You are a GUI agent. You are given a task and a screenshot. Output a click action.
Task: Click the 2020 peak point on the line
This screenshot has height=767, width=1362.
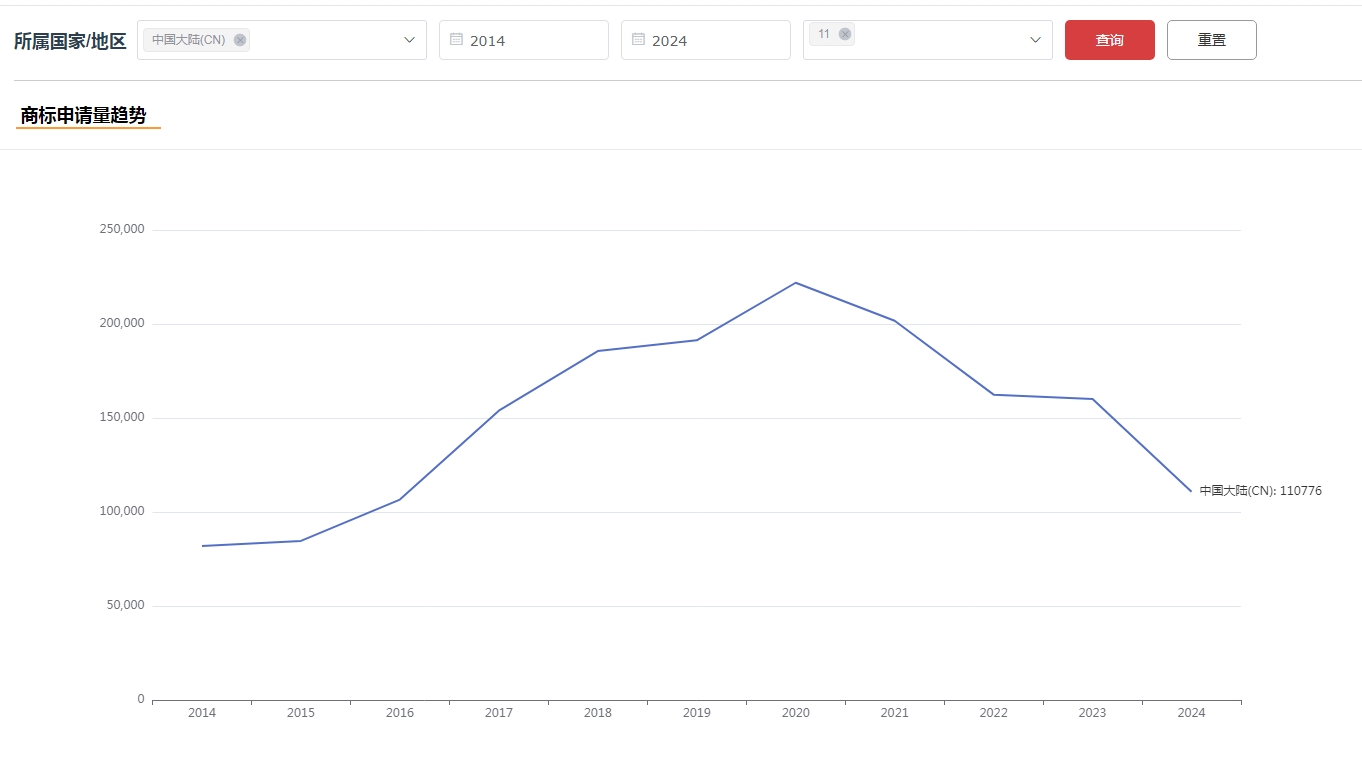(796, 283)
